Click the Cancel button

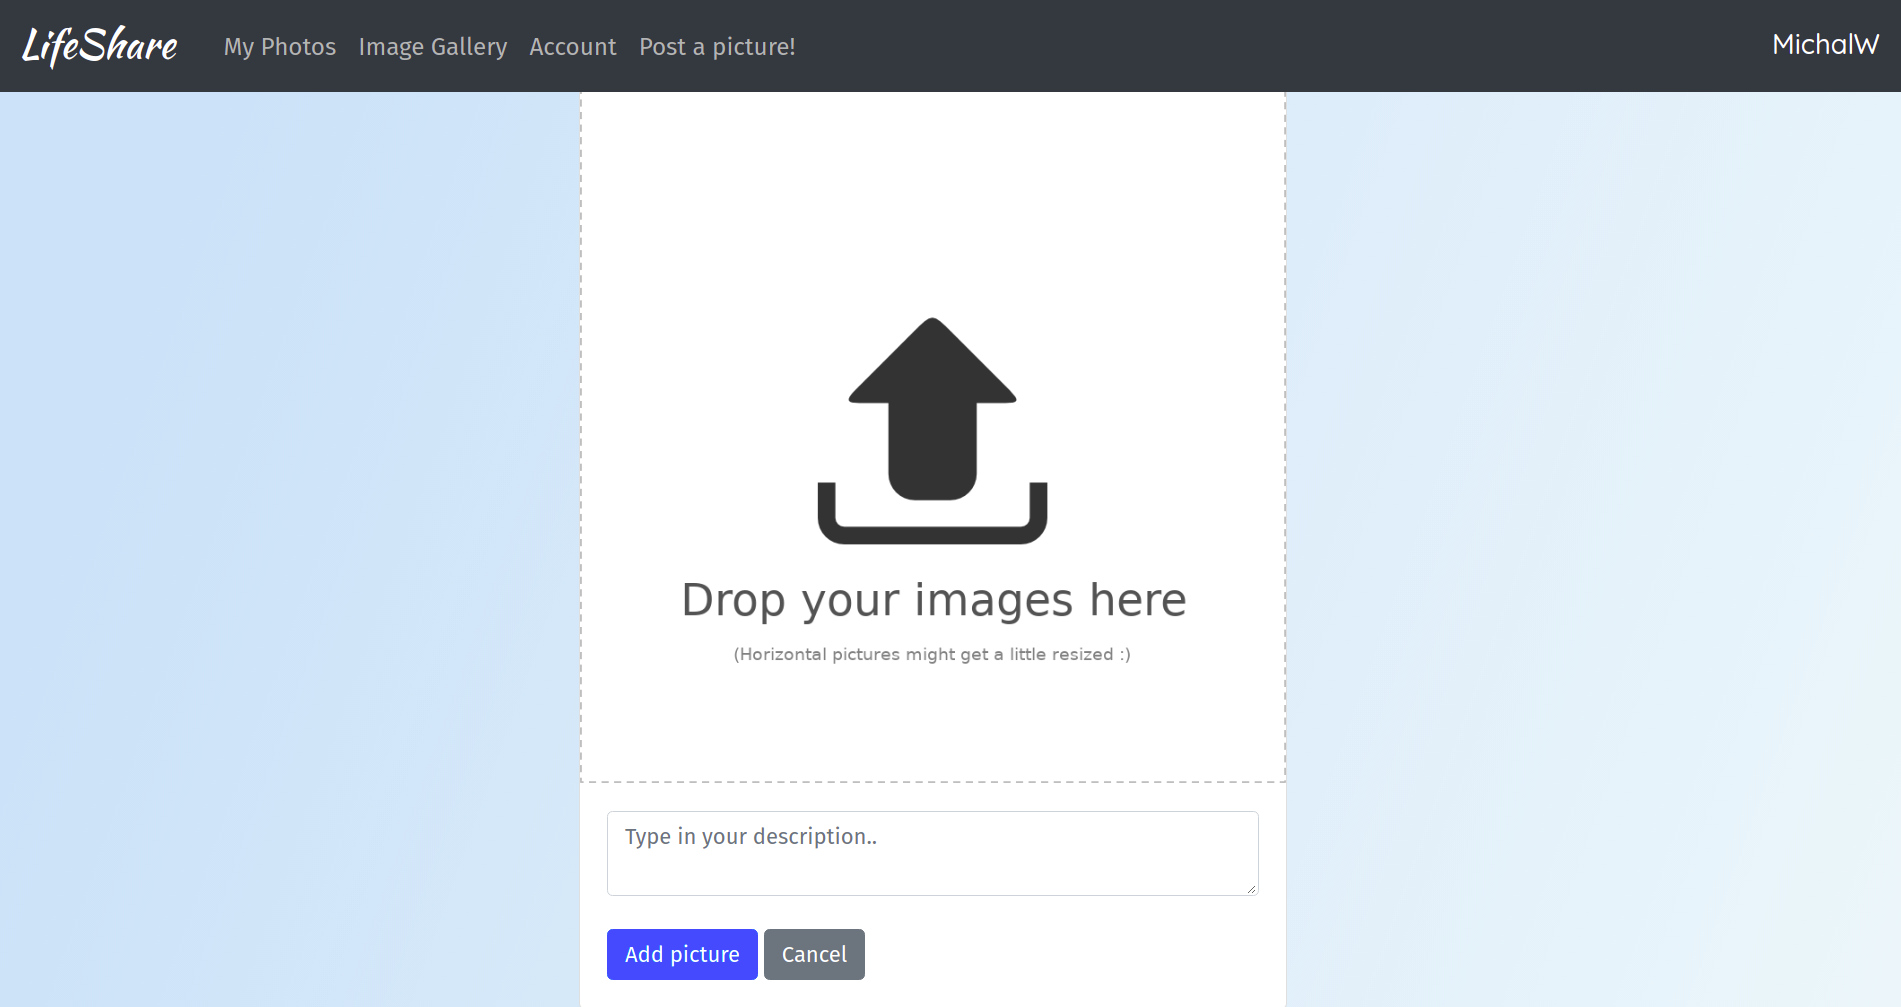click(x=814, y=954)
